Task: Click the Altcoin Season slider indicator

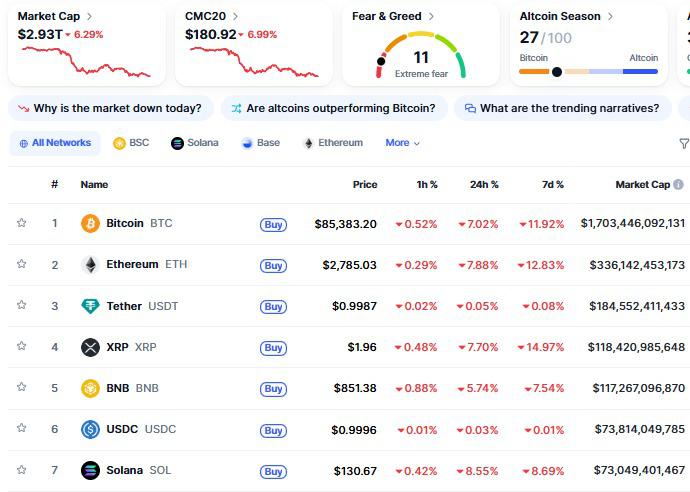Action: point(557,72)
